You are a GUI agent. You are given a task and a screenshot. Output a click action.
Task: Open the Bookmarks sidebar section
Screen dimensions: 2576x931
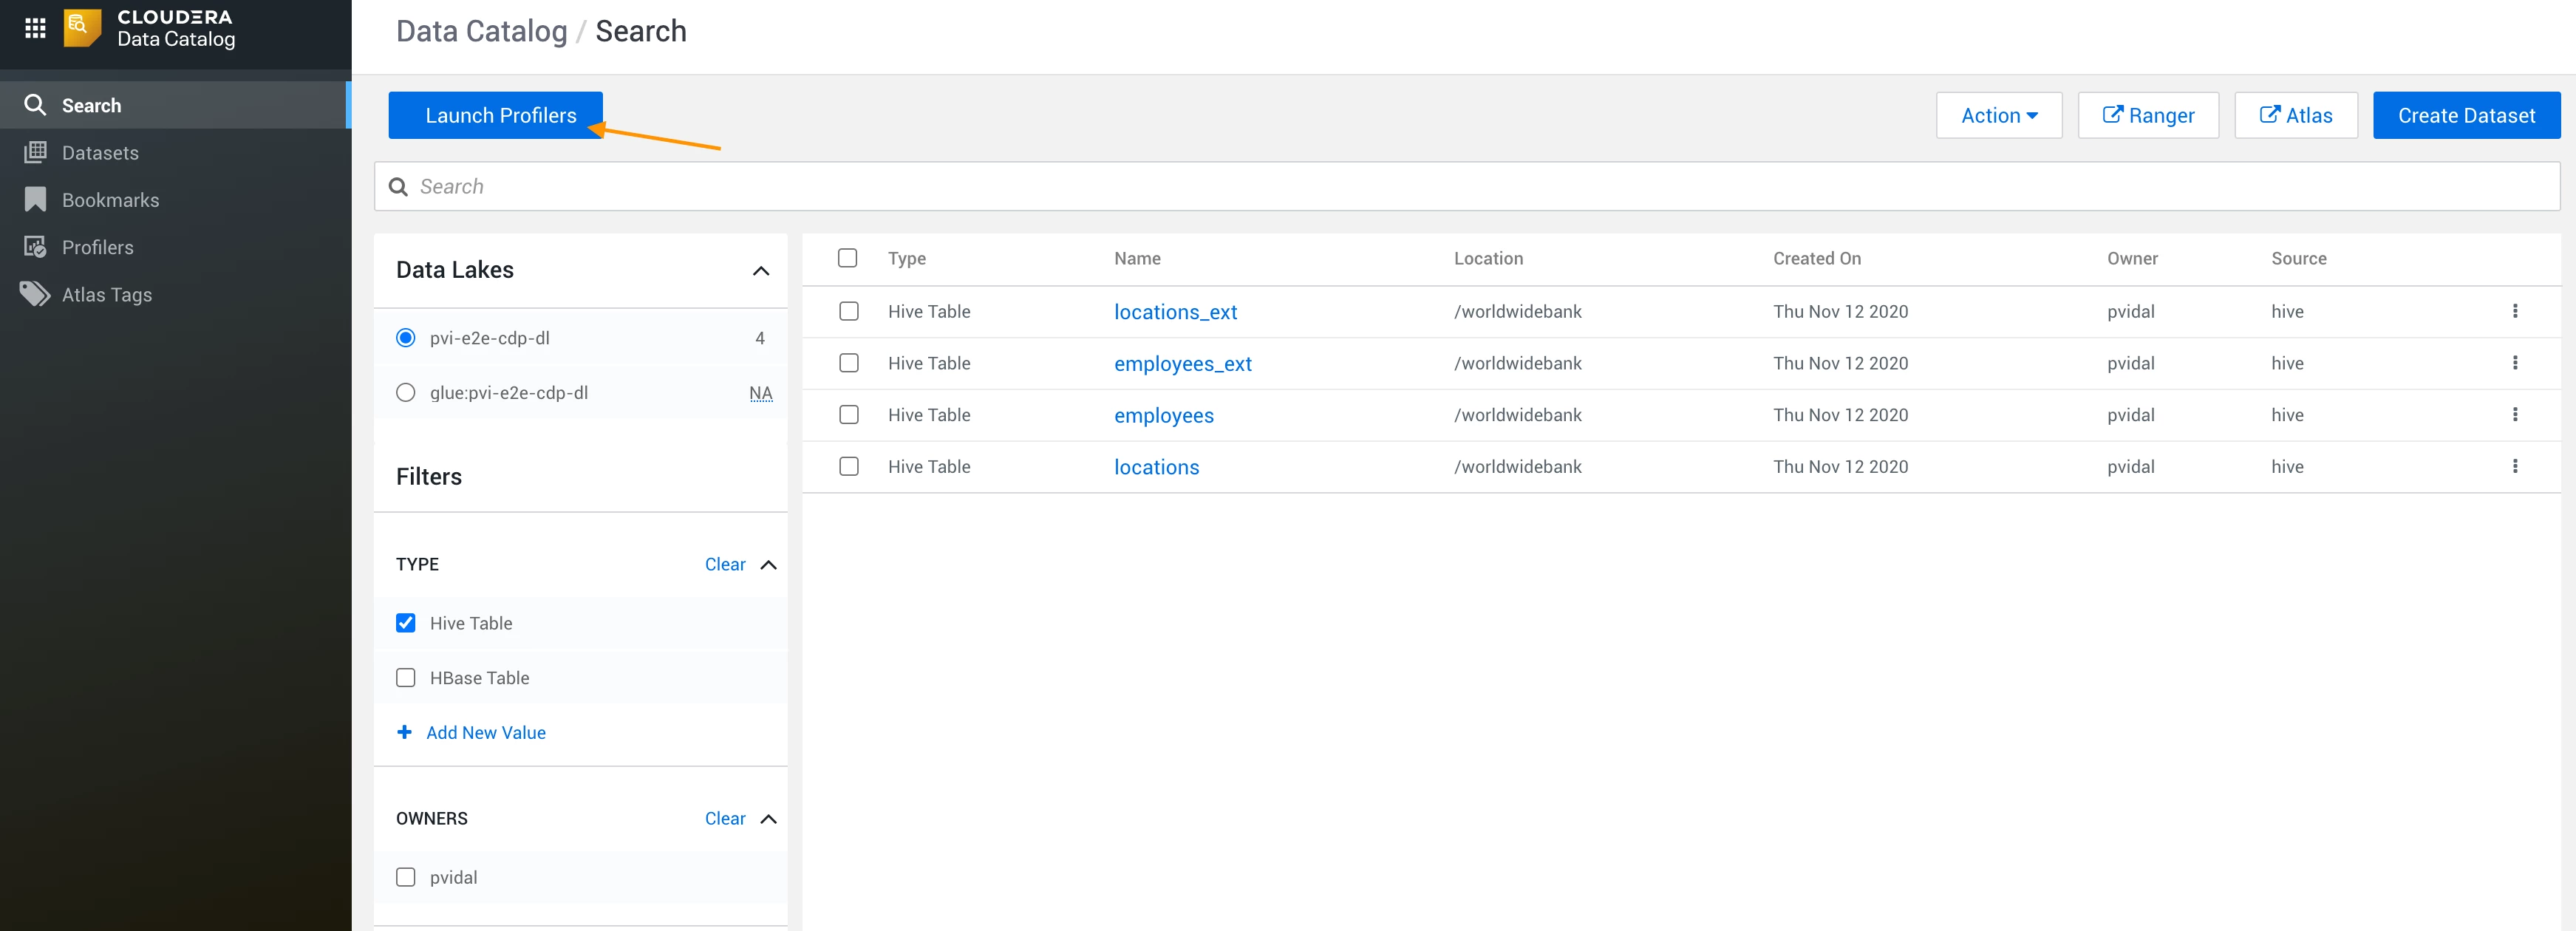coord(110,200)
